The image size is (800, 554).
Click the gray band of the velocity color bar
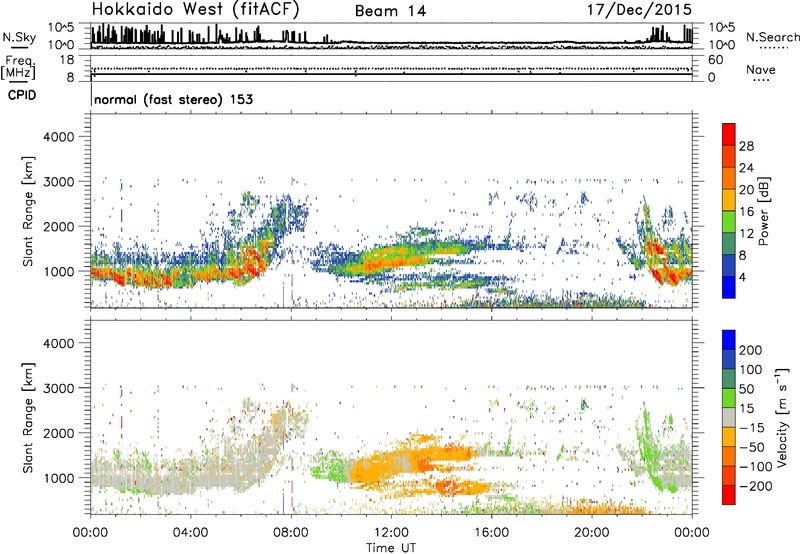coord(729,417)
